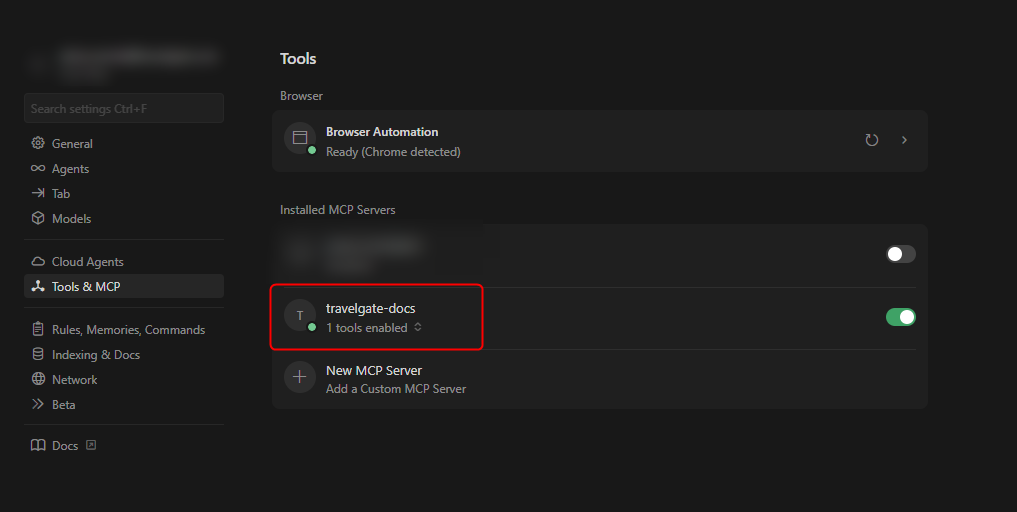1017x512 pixels.
Task: Open Rules, Memories, Commands settings
Action: pyautogui.click(x=127, y=330)
